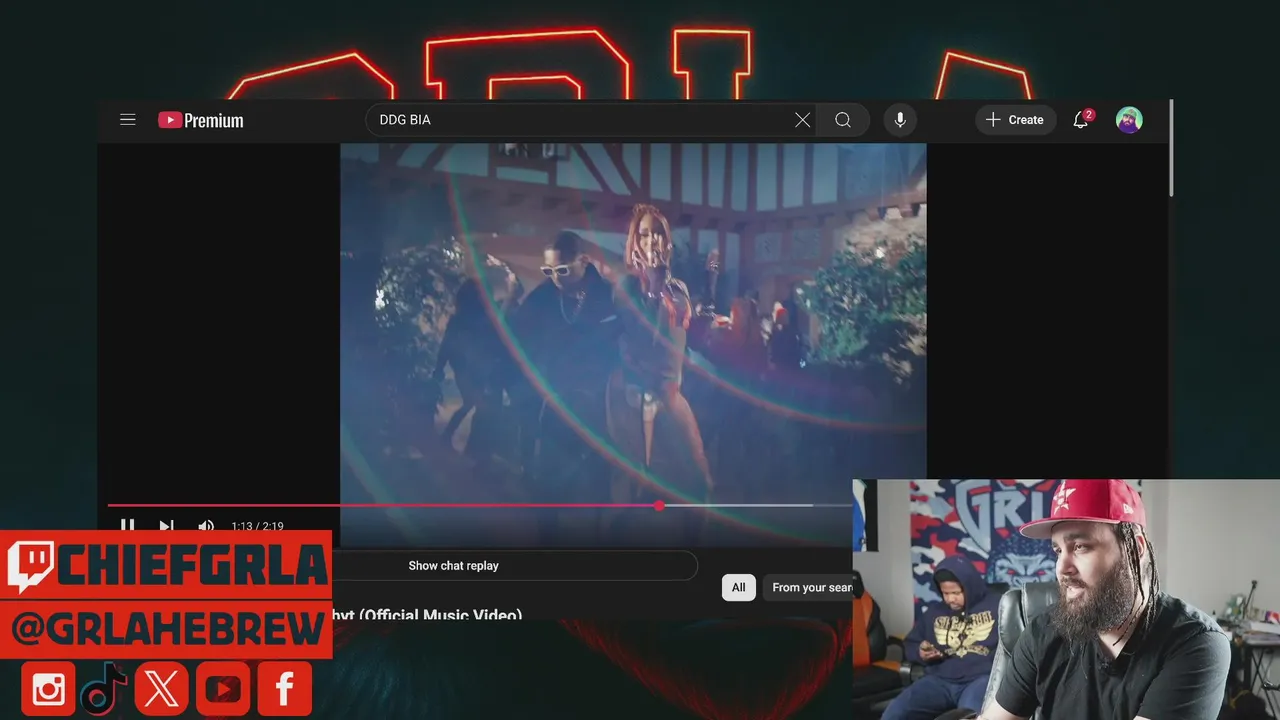Click the video title Official Music Video

pyautogui.click(x=428, y=614)
